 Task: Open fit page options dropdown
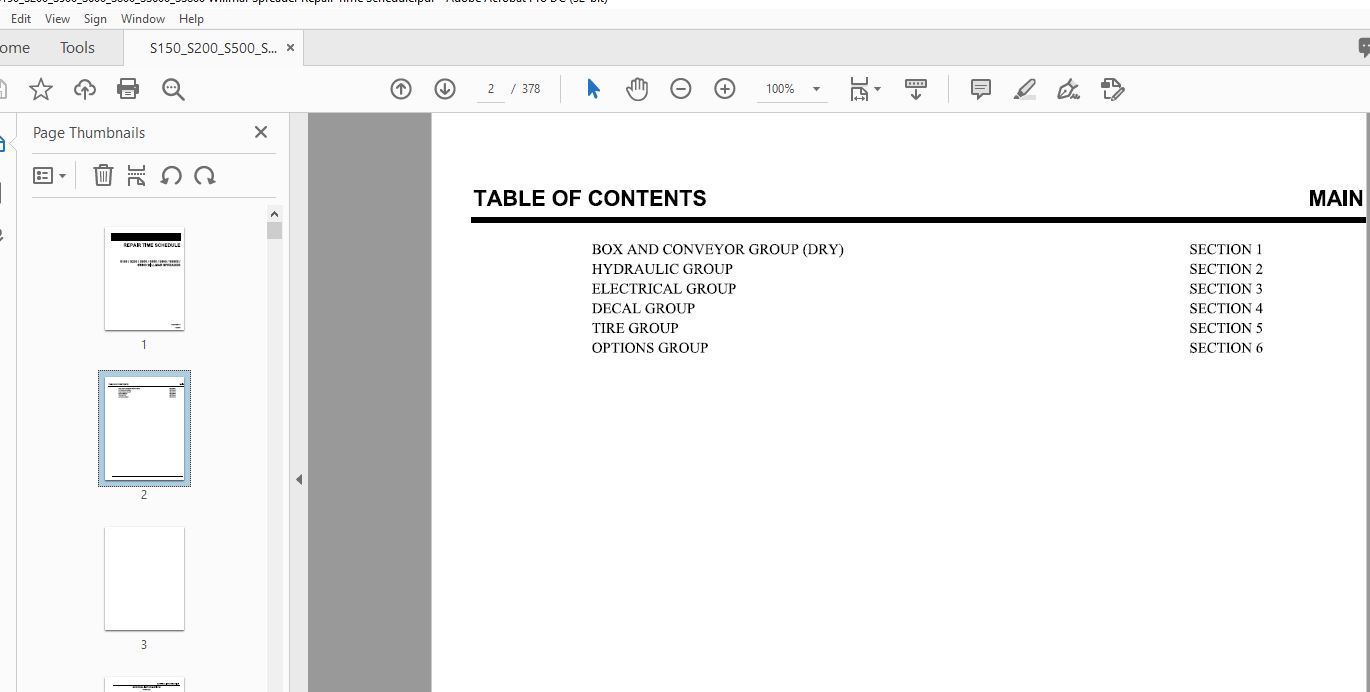(x=865, y=89)
